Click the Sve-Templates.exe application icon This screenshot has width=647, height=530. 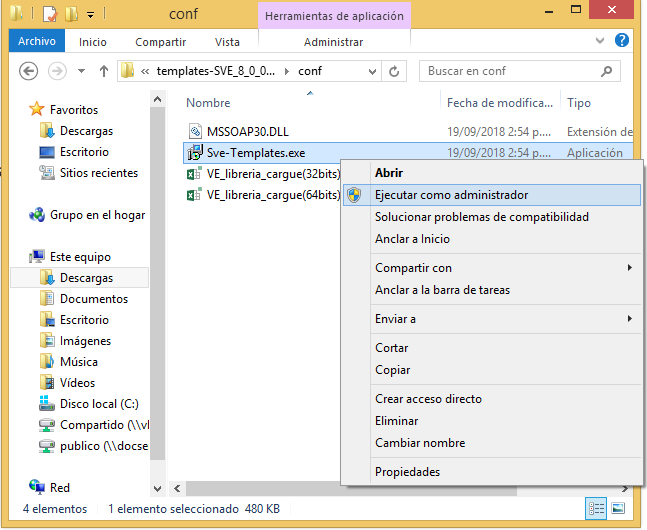point(195,152)
